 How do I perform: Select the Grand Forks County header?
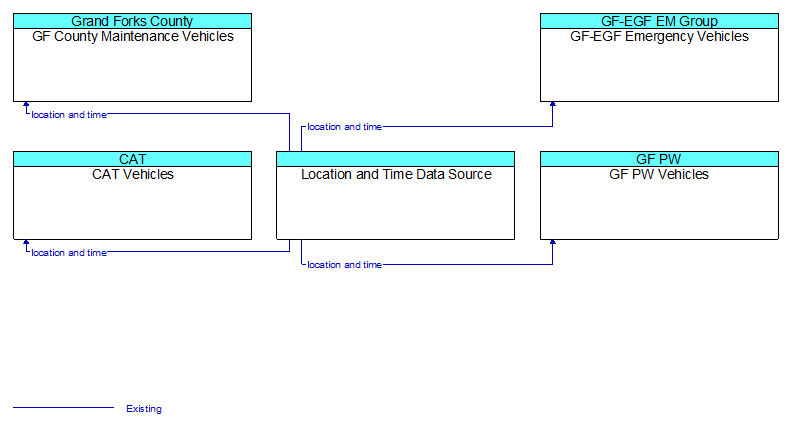[x=132, y=21]
